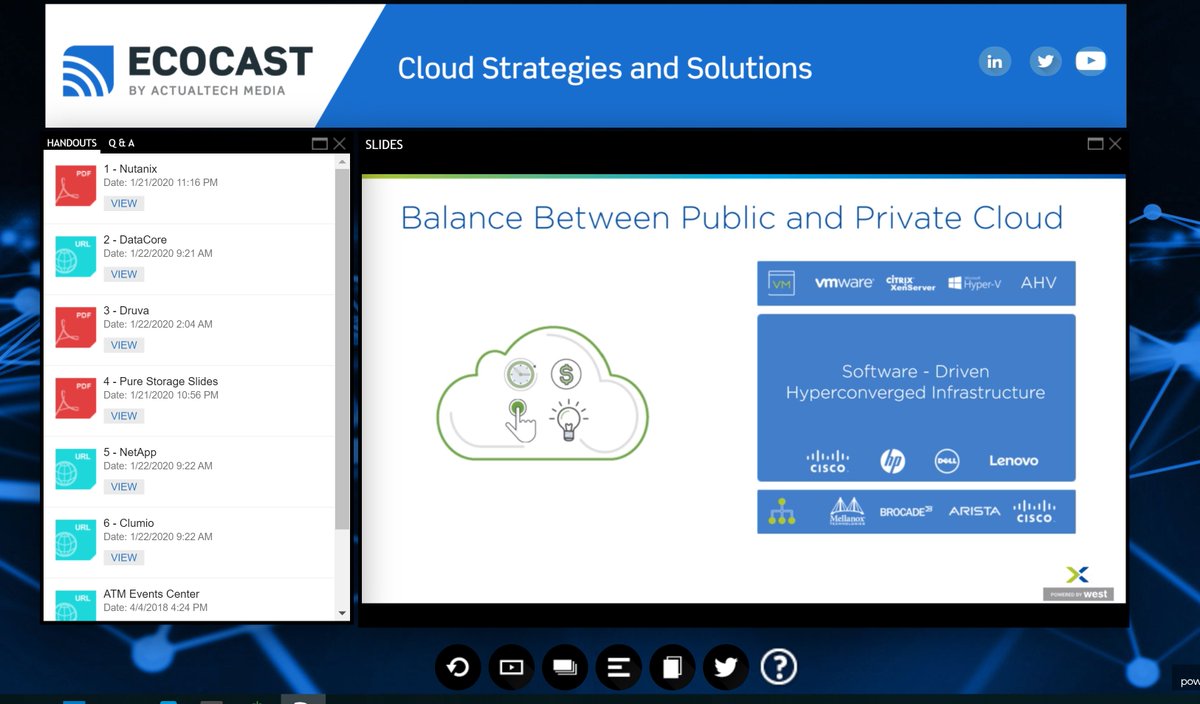Close the Handouts panel

coord(339,144)
